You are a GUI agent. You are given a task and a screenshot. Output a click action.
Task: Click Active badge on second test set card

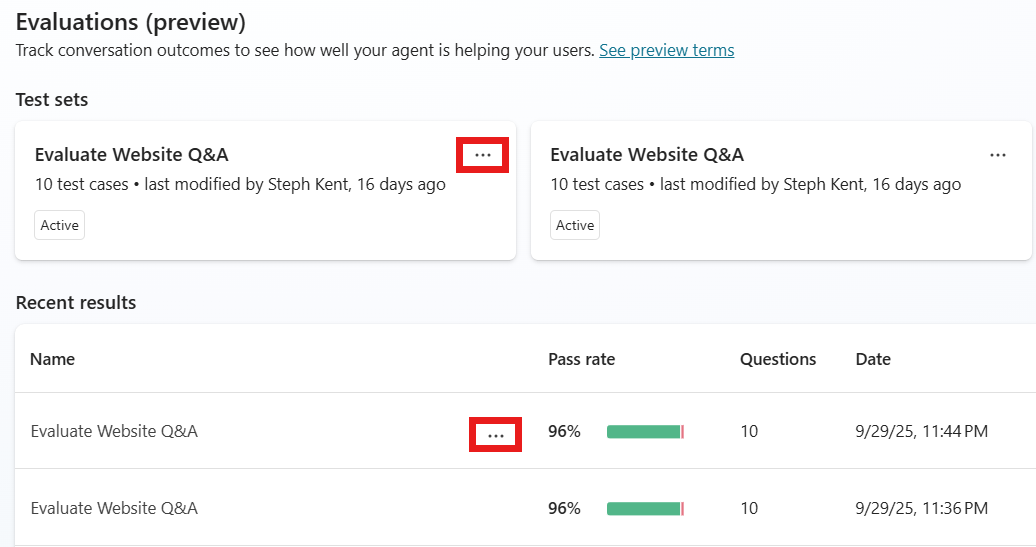(575, 225)
